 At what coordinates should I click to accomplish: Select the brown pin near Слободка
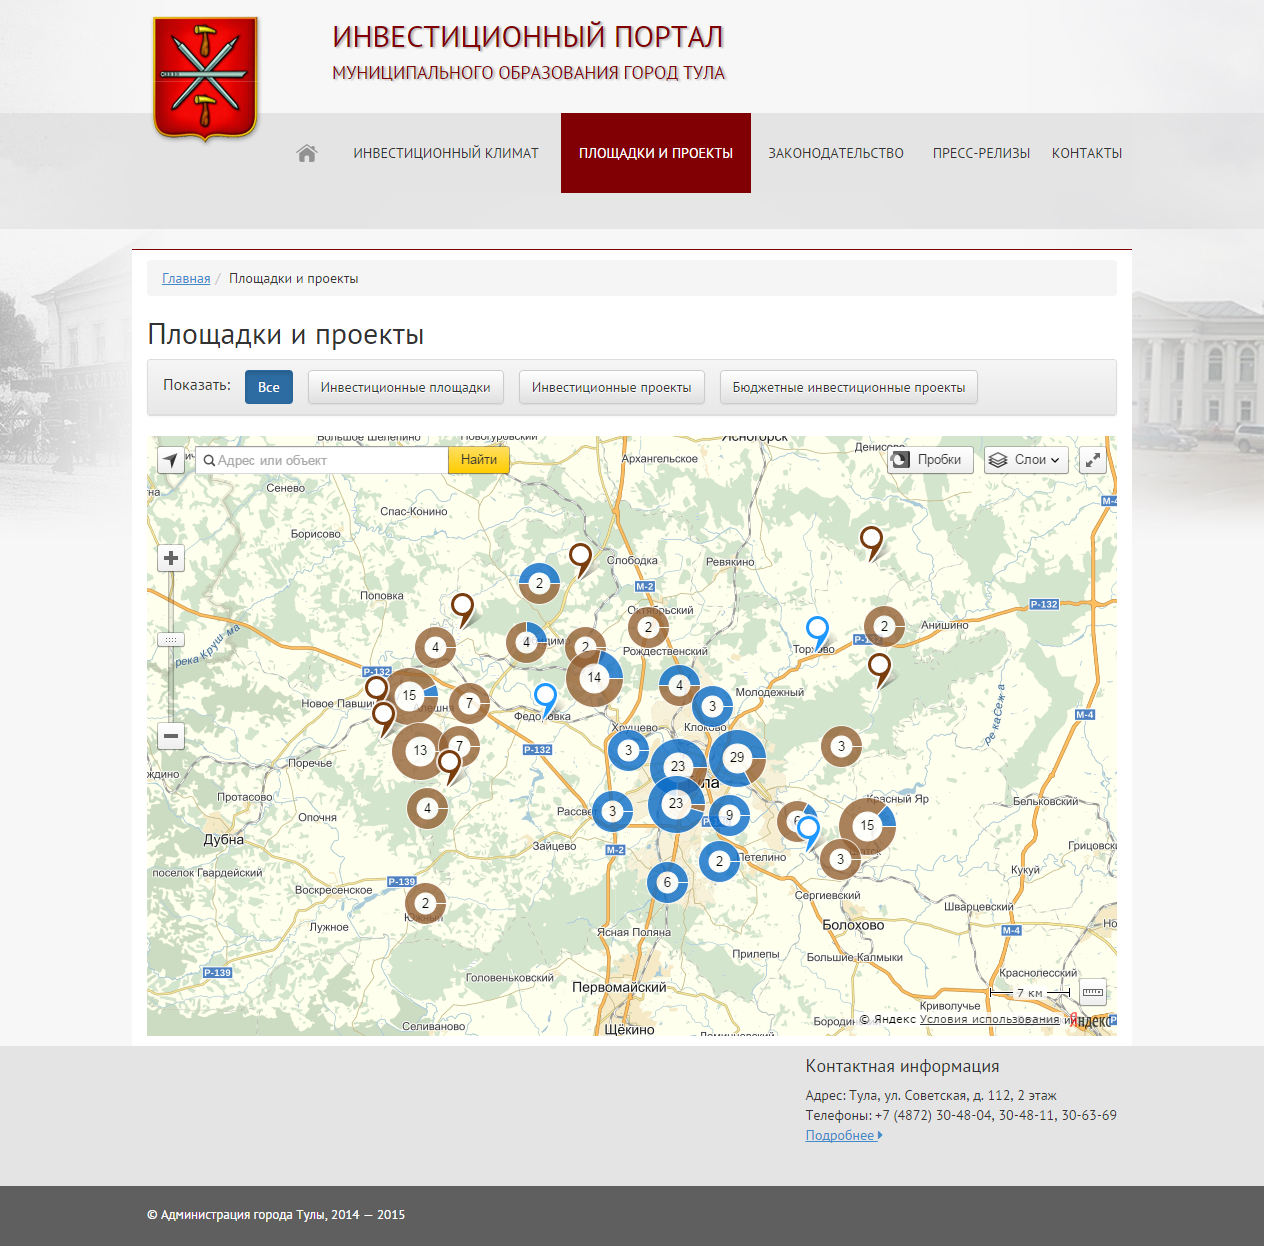[x=580, y=558]
